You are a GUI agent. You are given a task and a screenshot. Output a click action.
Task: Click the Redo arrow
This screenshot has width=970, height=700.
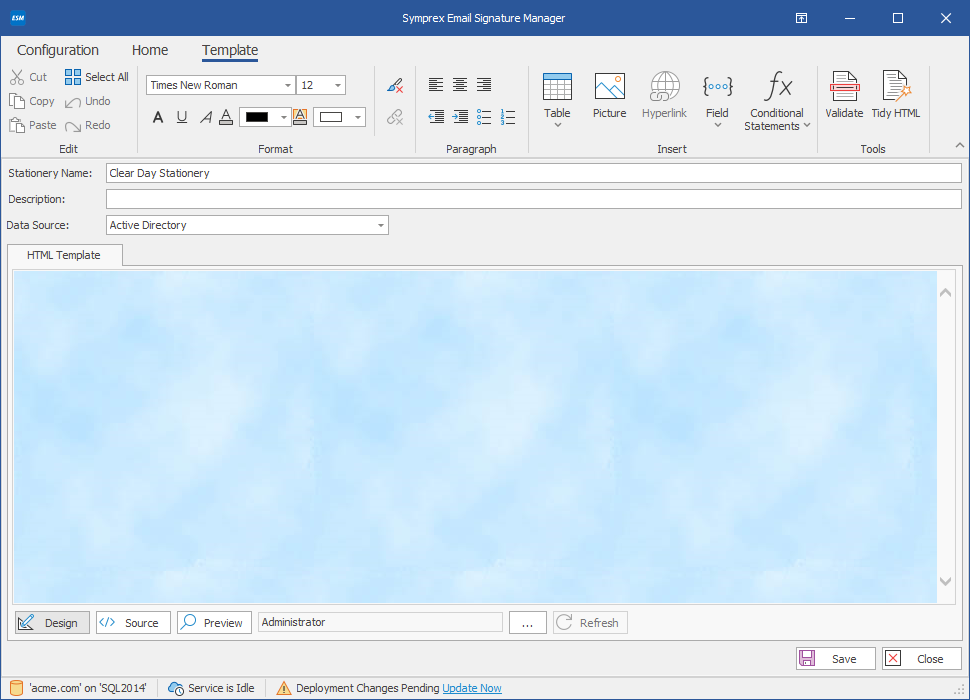point(73,126)
